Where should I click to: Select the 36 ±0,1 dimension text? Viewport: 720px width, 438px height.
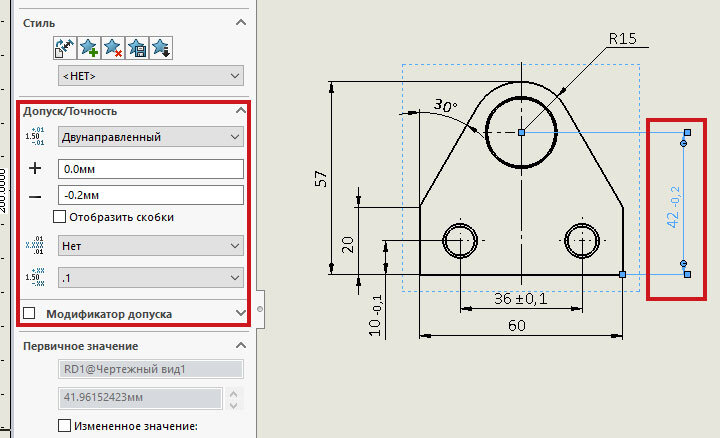click(x=521, y=299)
